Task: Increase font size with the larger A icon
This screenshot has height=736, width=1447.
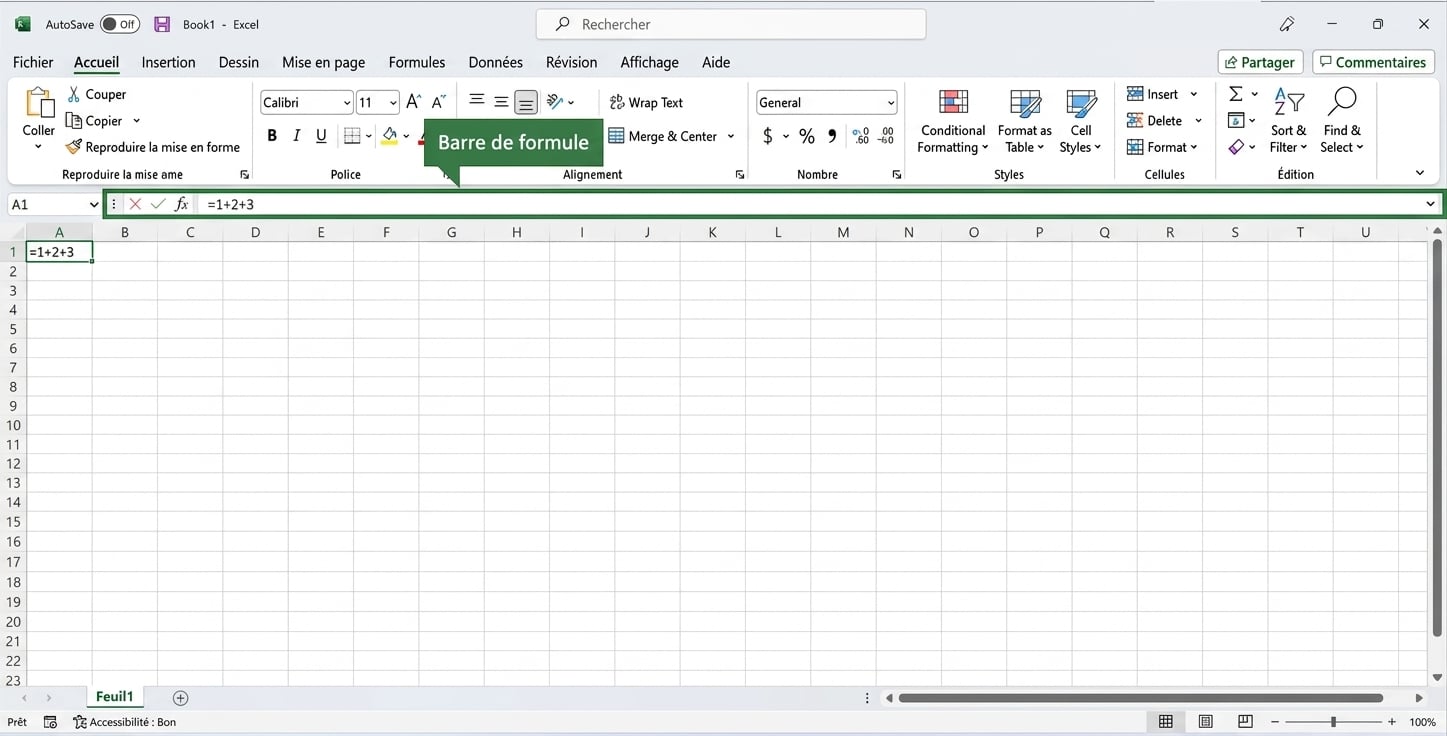Action: (413, 102)
